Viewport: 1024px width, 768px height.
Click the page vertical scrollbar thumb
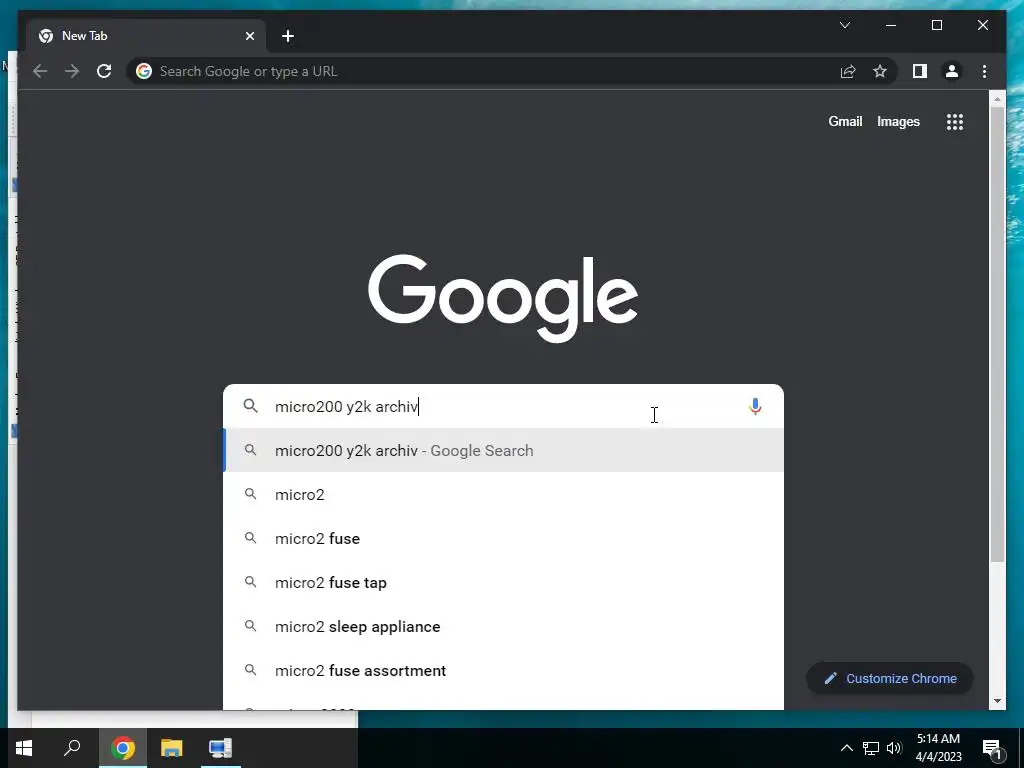[x=997, y=333]
